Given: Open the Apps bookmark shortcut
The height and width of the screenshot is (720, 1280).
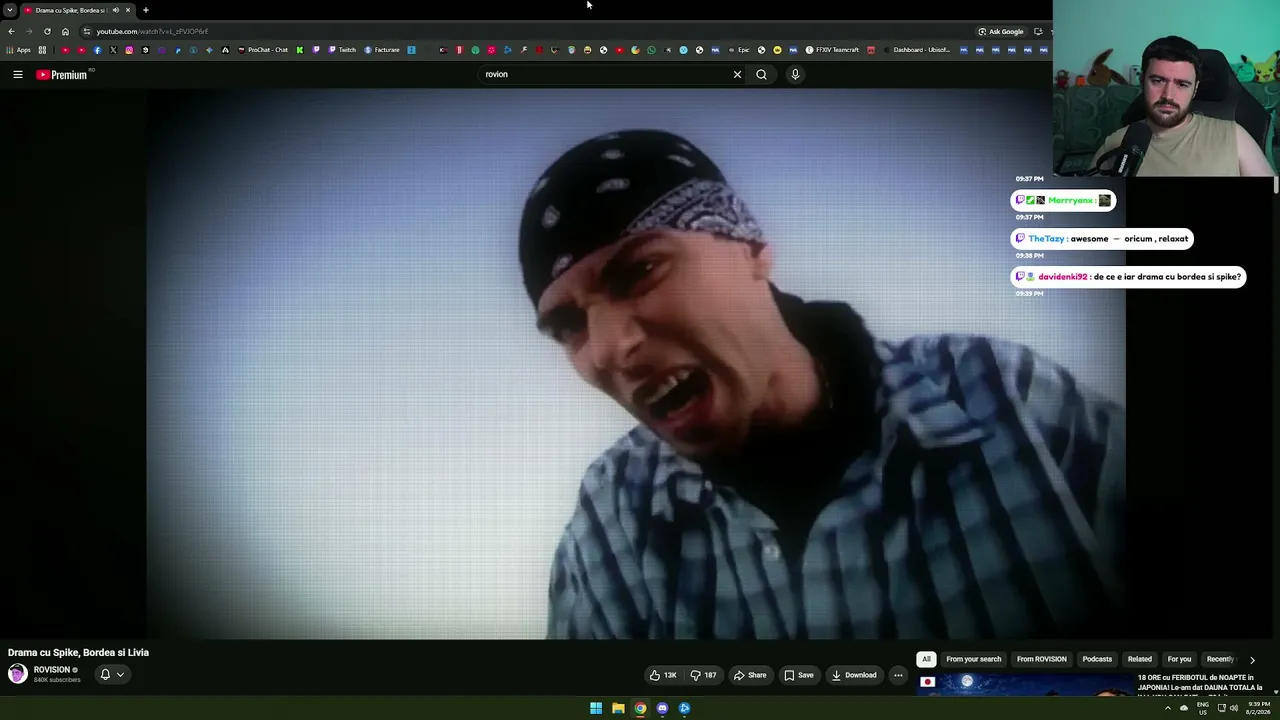Looking at the screenshot, I should [x=19, y=50].
